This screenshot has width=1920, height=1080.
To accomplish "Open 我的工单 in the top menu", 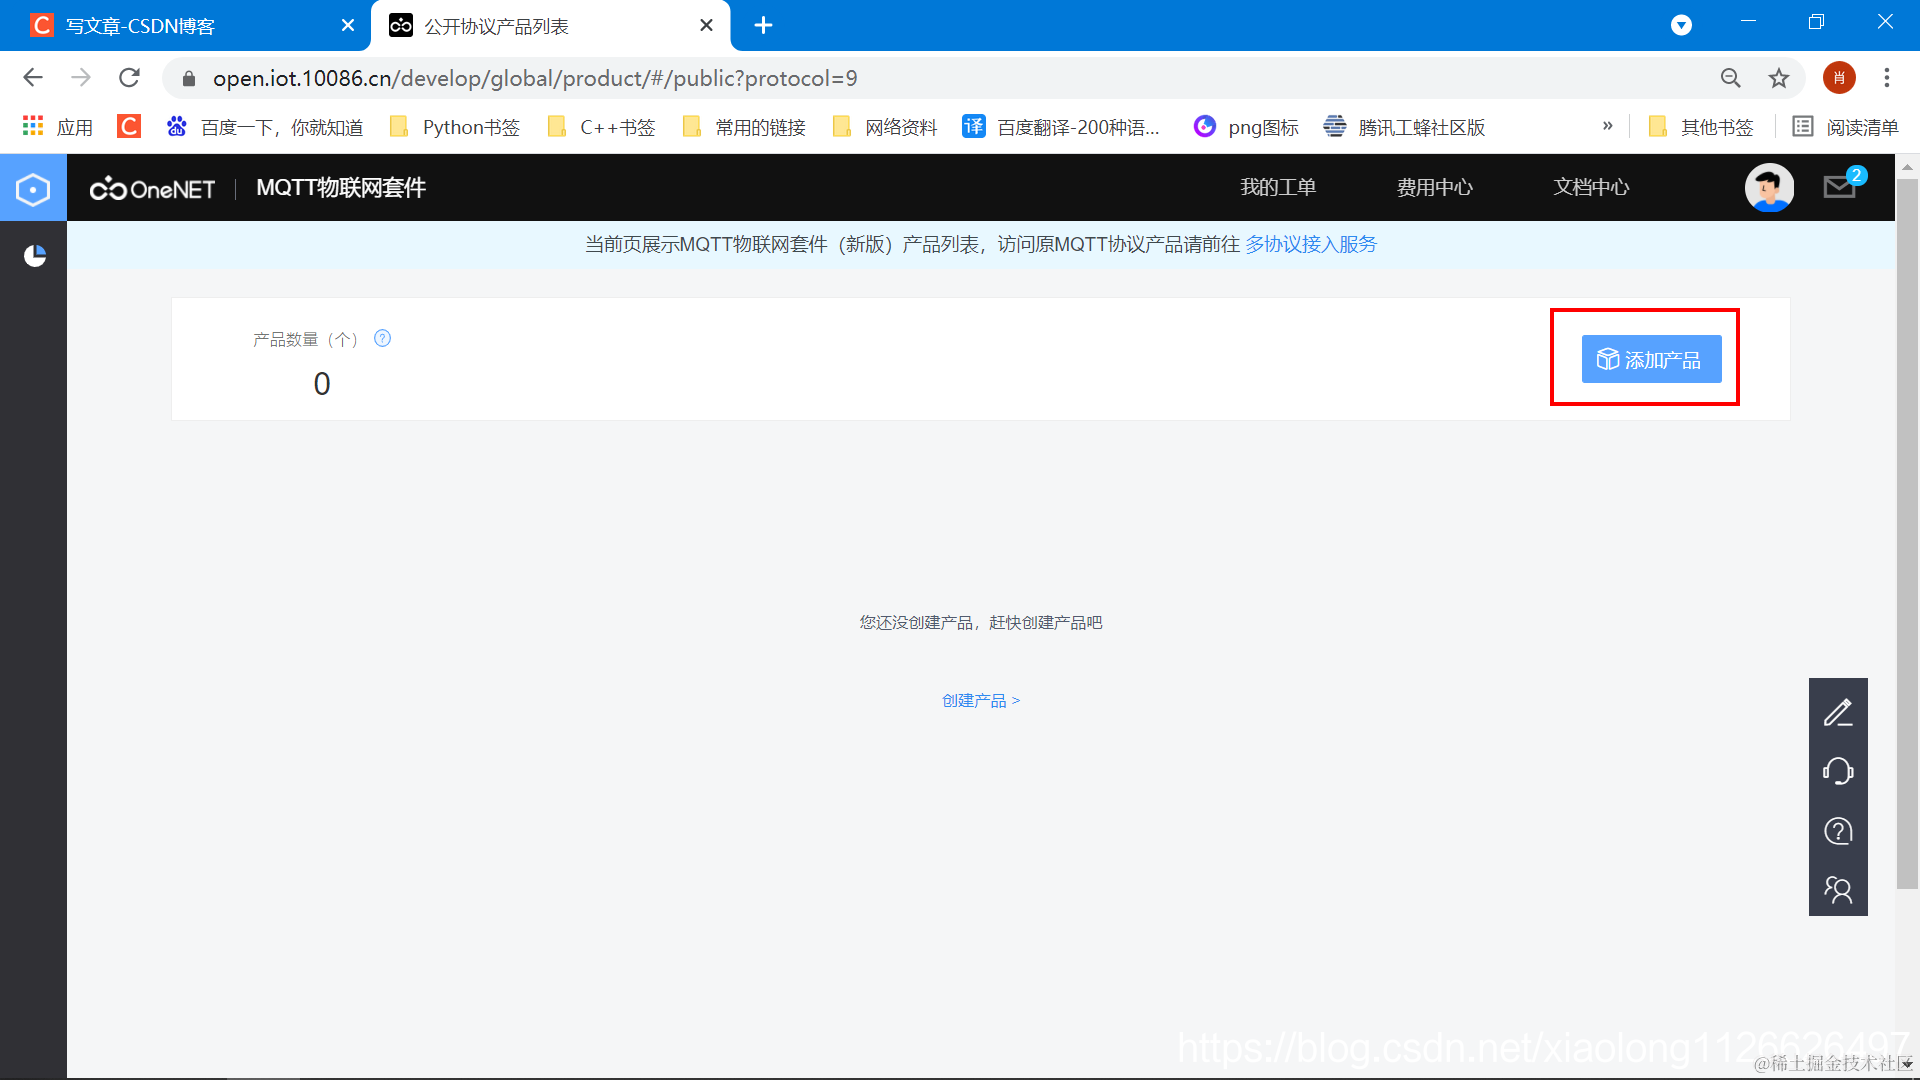I will click(1278, 187).
